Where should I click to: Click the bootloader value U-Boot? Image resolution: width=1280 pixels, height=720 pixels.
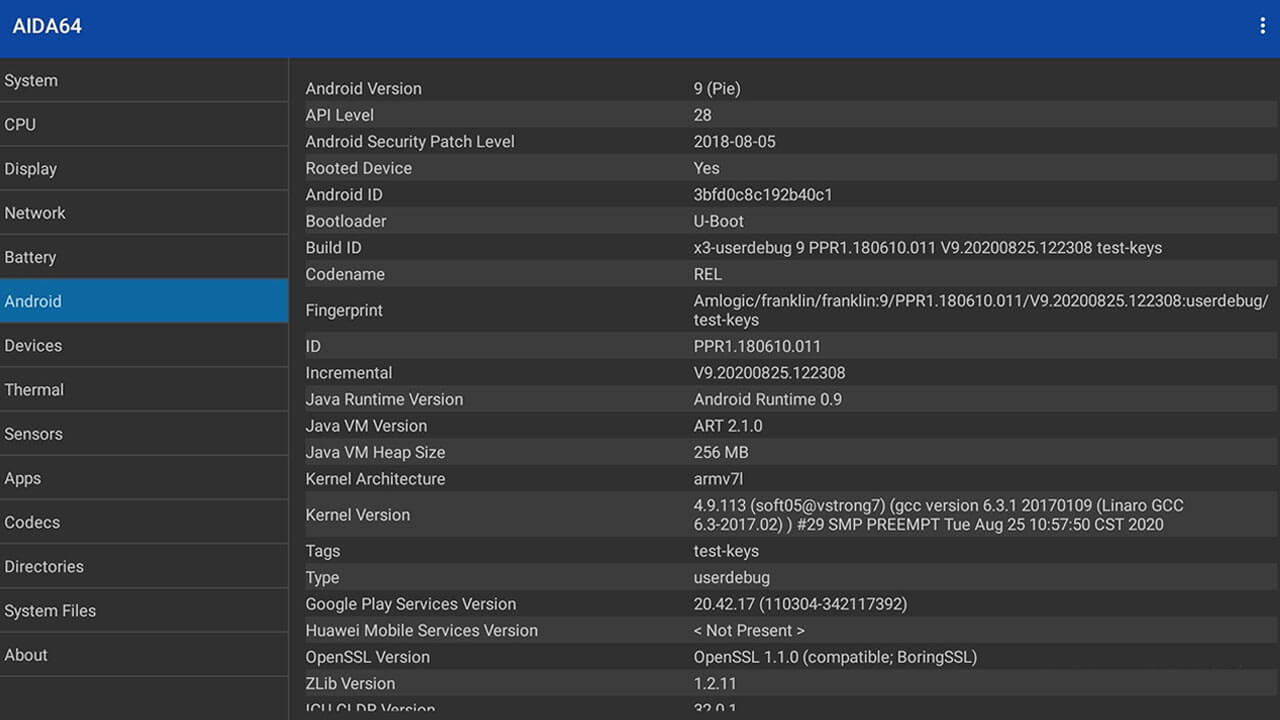(x=718, y=221)
